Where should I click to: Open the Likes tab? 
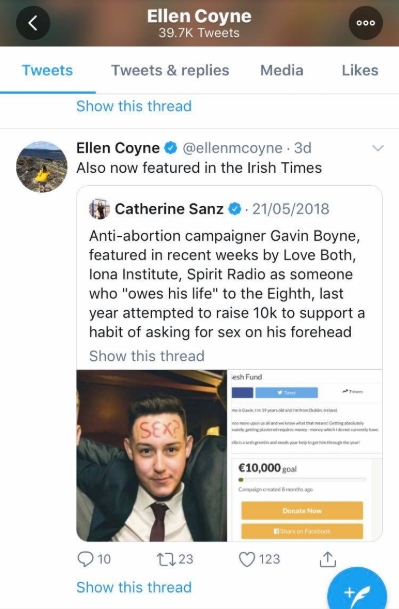click(x=360, y=70)
